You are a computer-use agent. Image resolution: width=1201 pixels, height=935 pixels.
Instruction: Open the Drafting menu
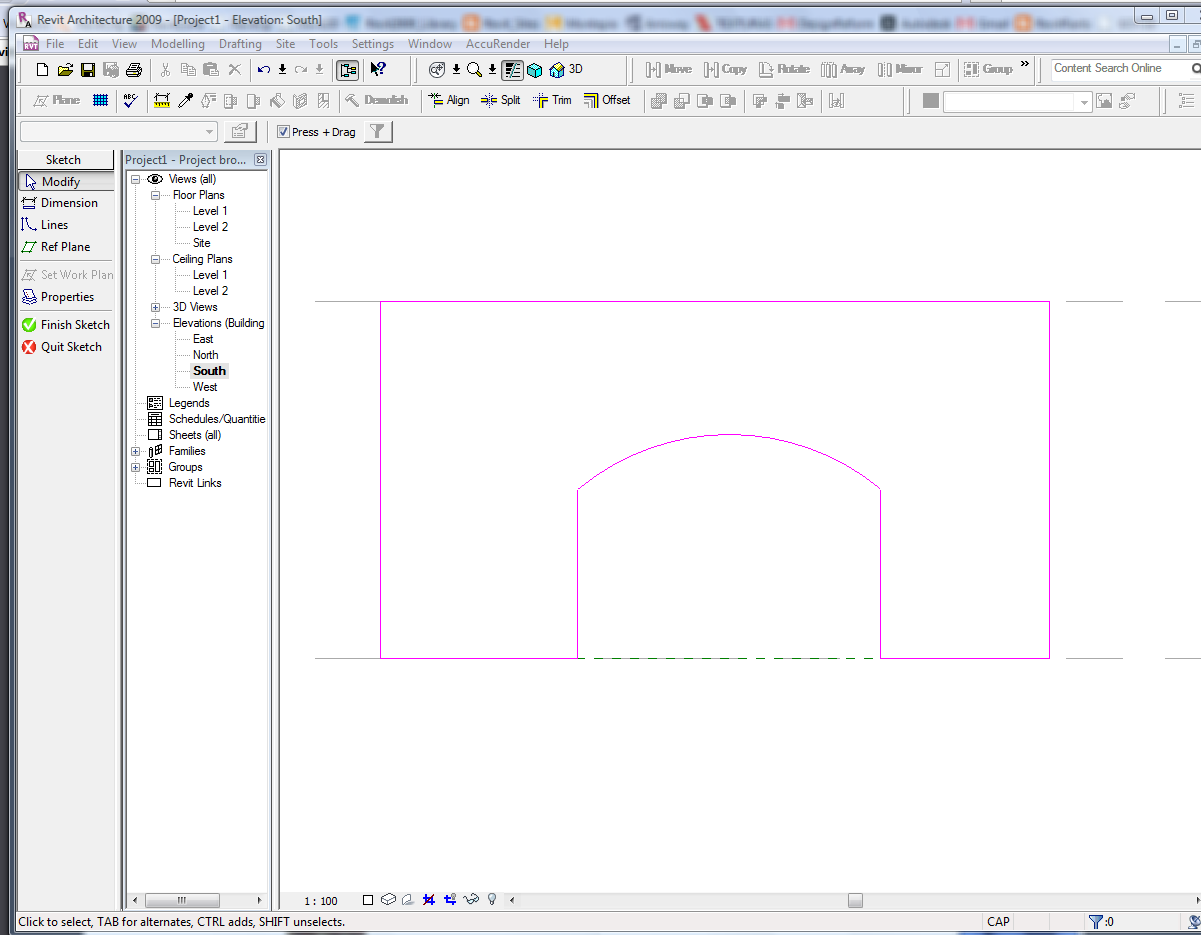(x=240, y=44)
